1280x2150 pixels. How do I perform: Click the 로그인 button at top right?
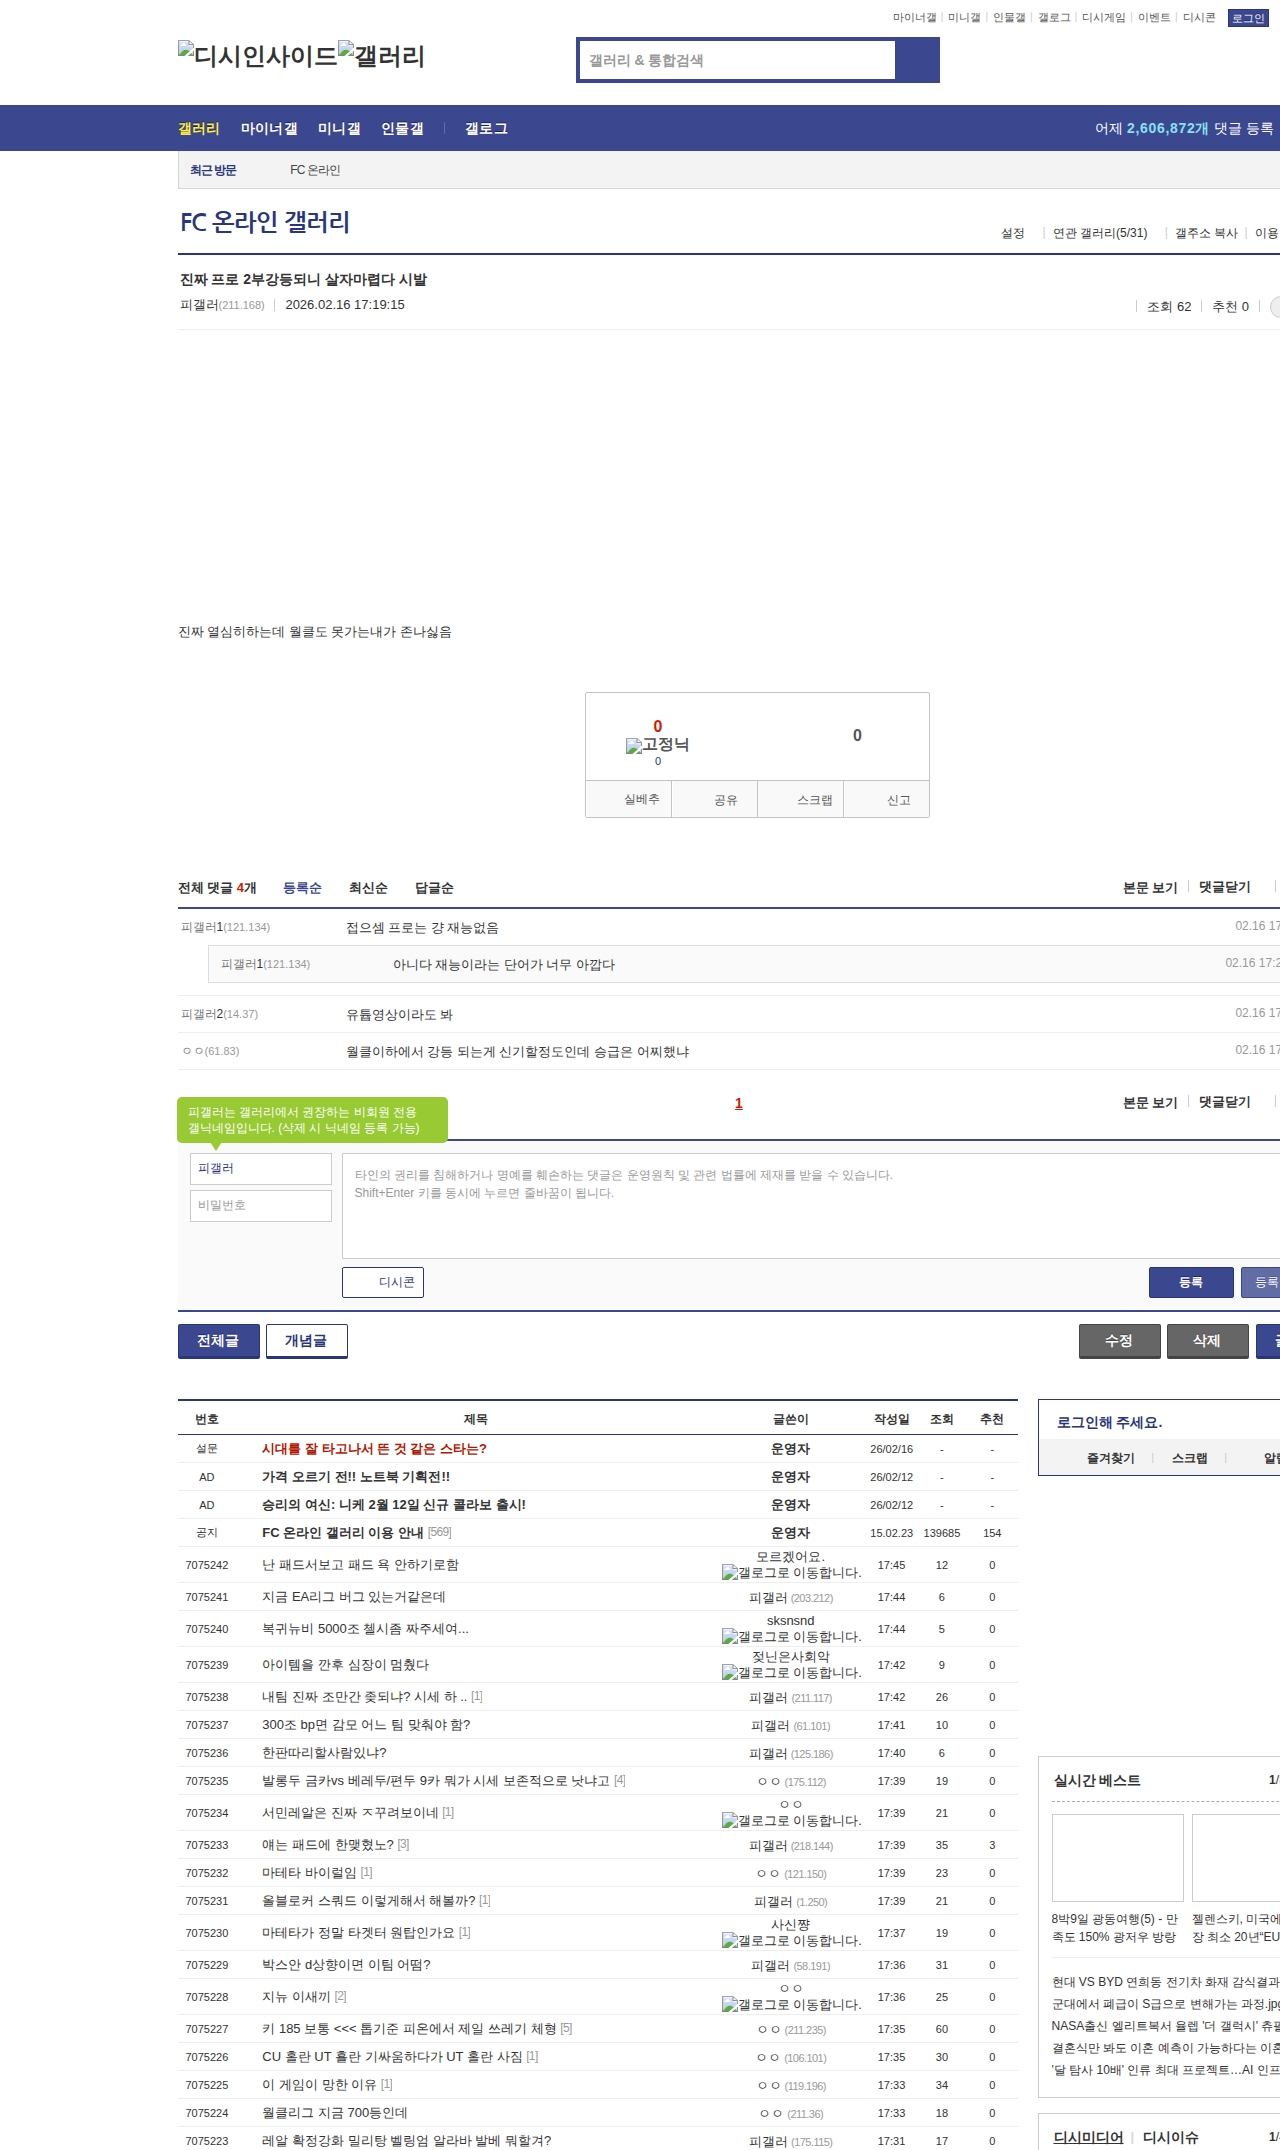click(1248, 18)
